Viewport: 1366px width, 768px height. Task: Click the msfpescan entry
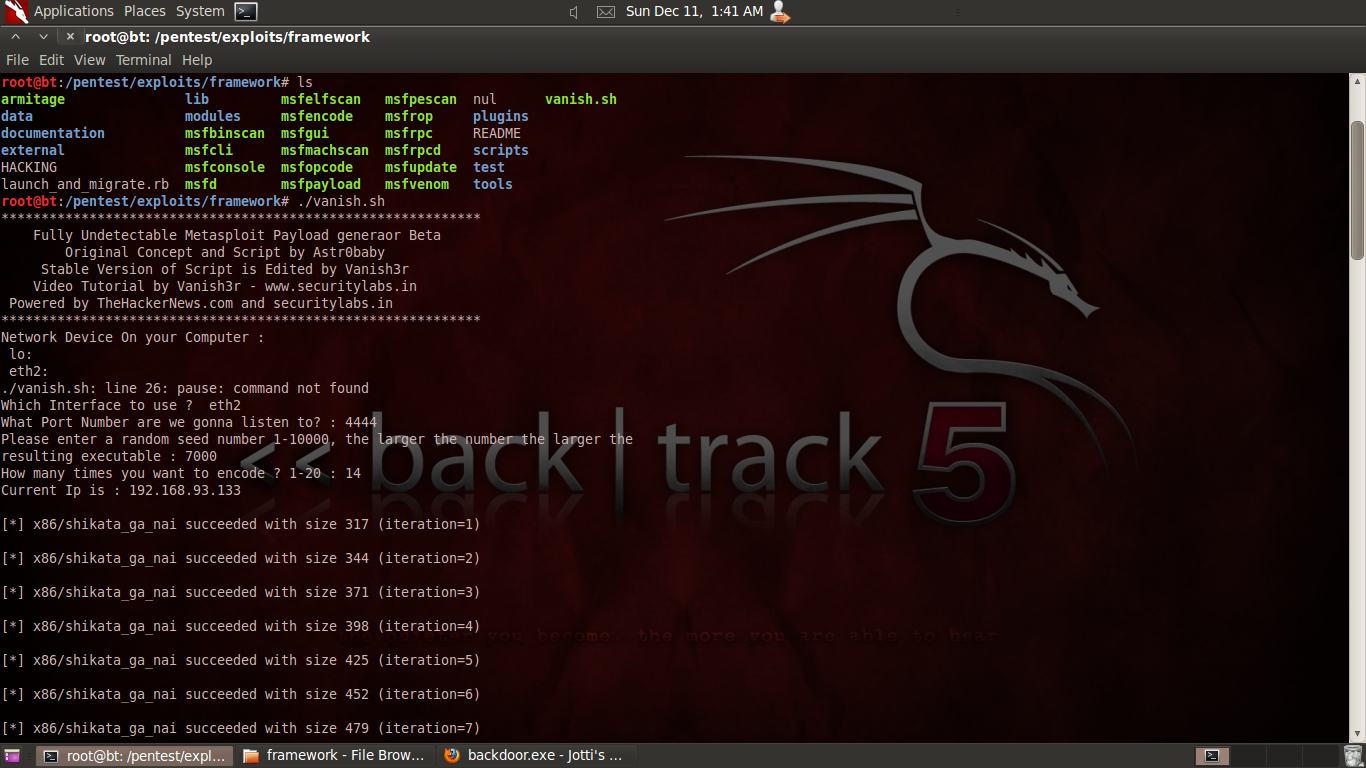[421, 99]
